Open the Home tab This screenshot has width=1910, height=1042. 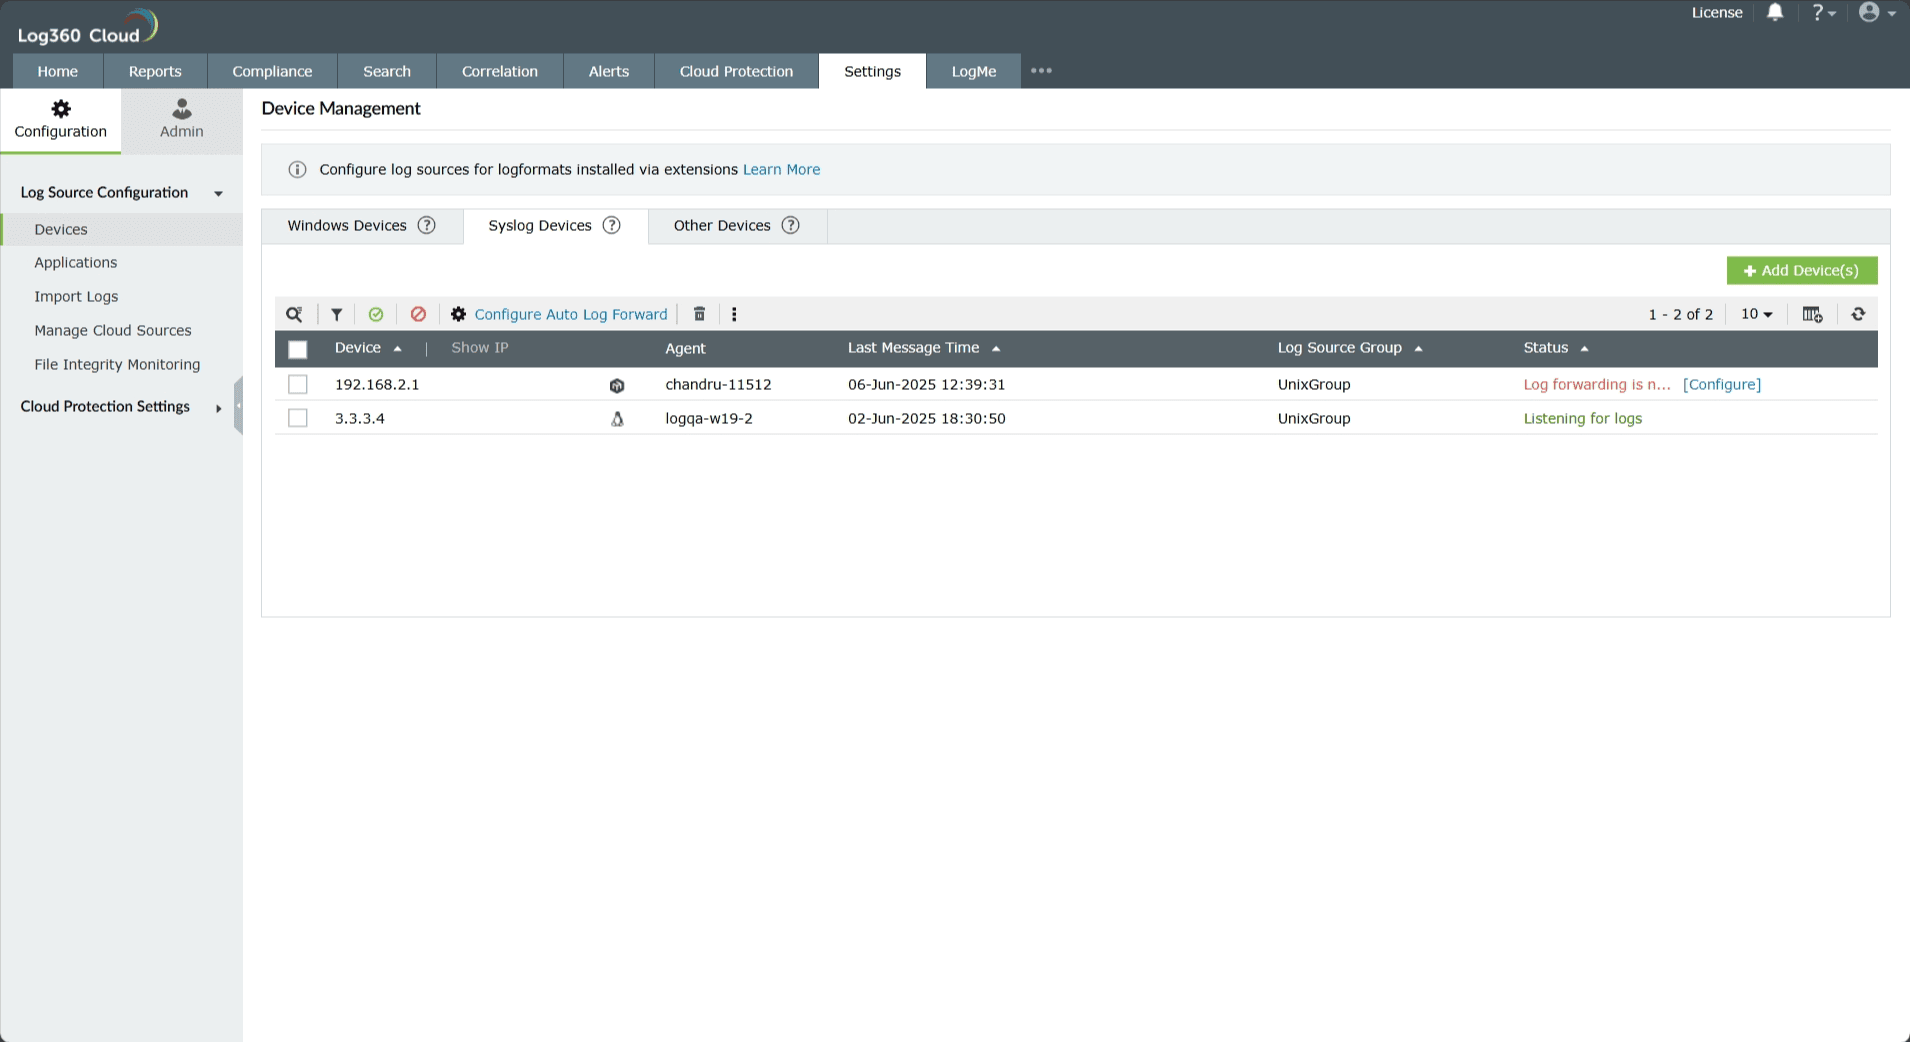(x=58, y=71)
